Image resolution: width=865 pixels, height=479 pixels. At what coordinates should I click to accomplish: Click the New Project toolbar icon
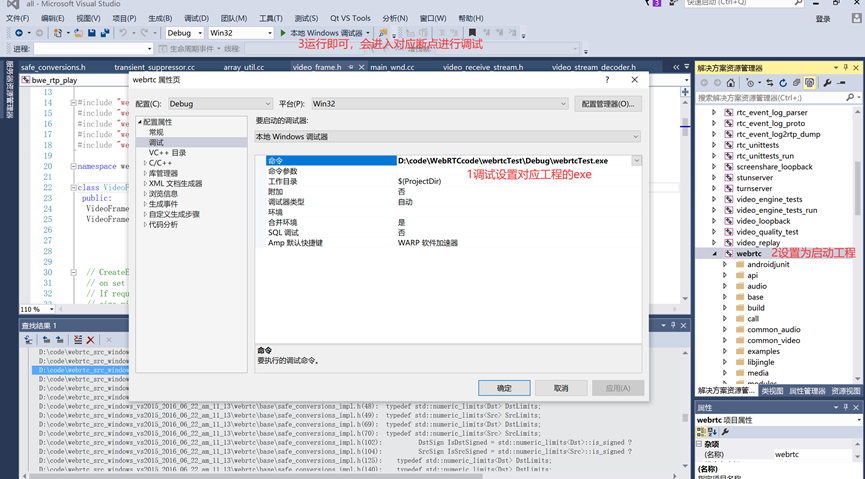click(x=57, y=33)
